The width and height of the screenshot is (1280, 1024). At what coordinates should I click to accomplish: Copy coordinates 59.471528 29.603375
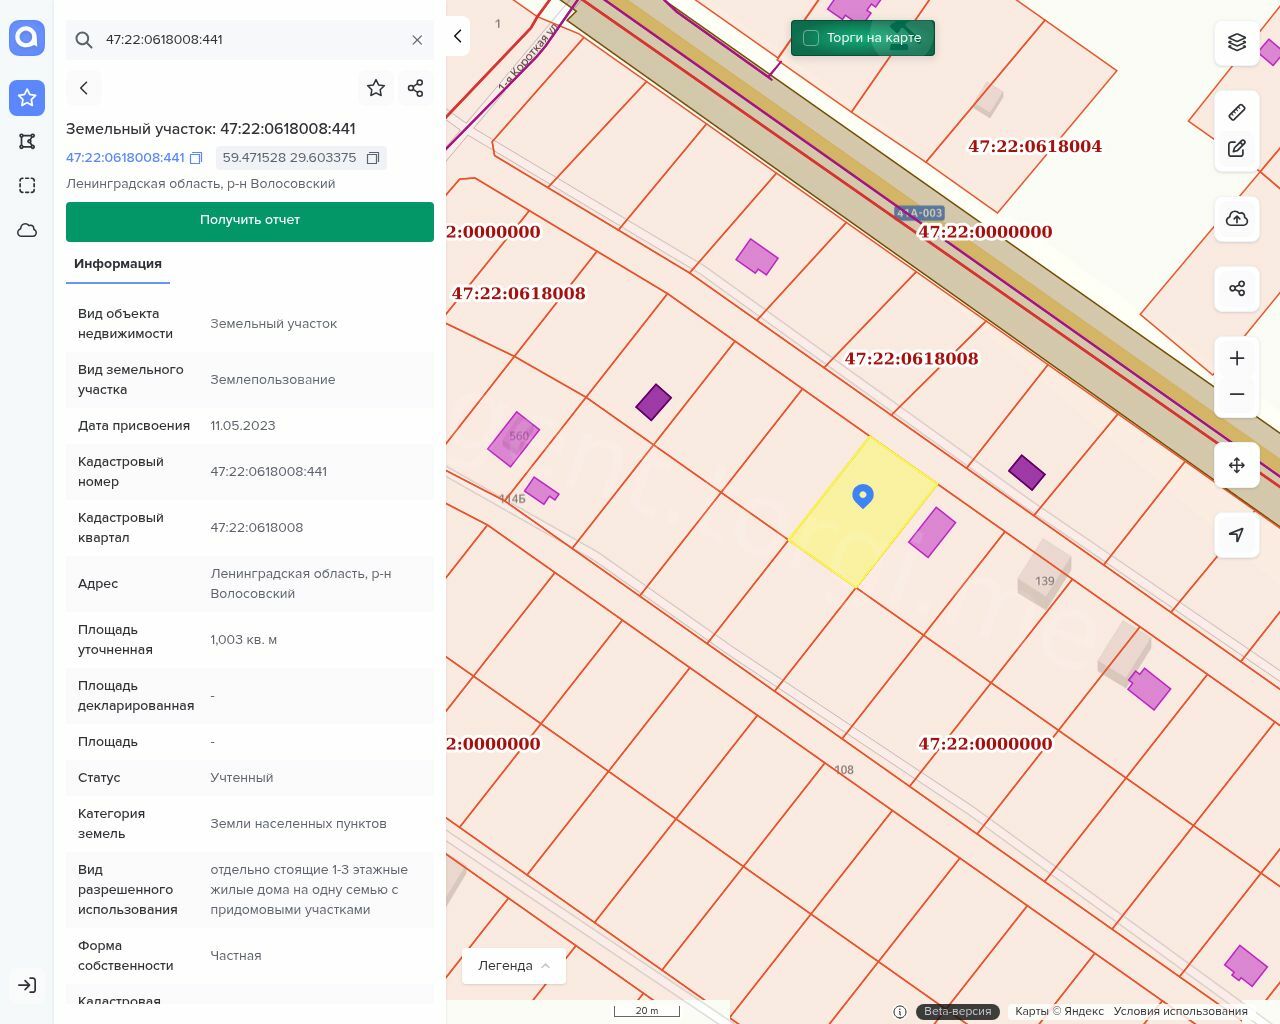[373, 158]
